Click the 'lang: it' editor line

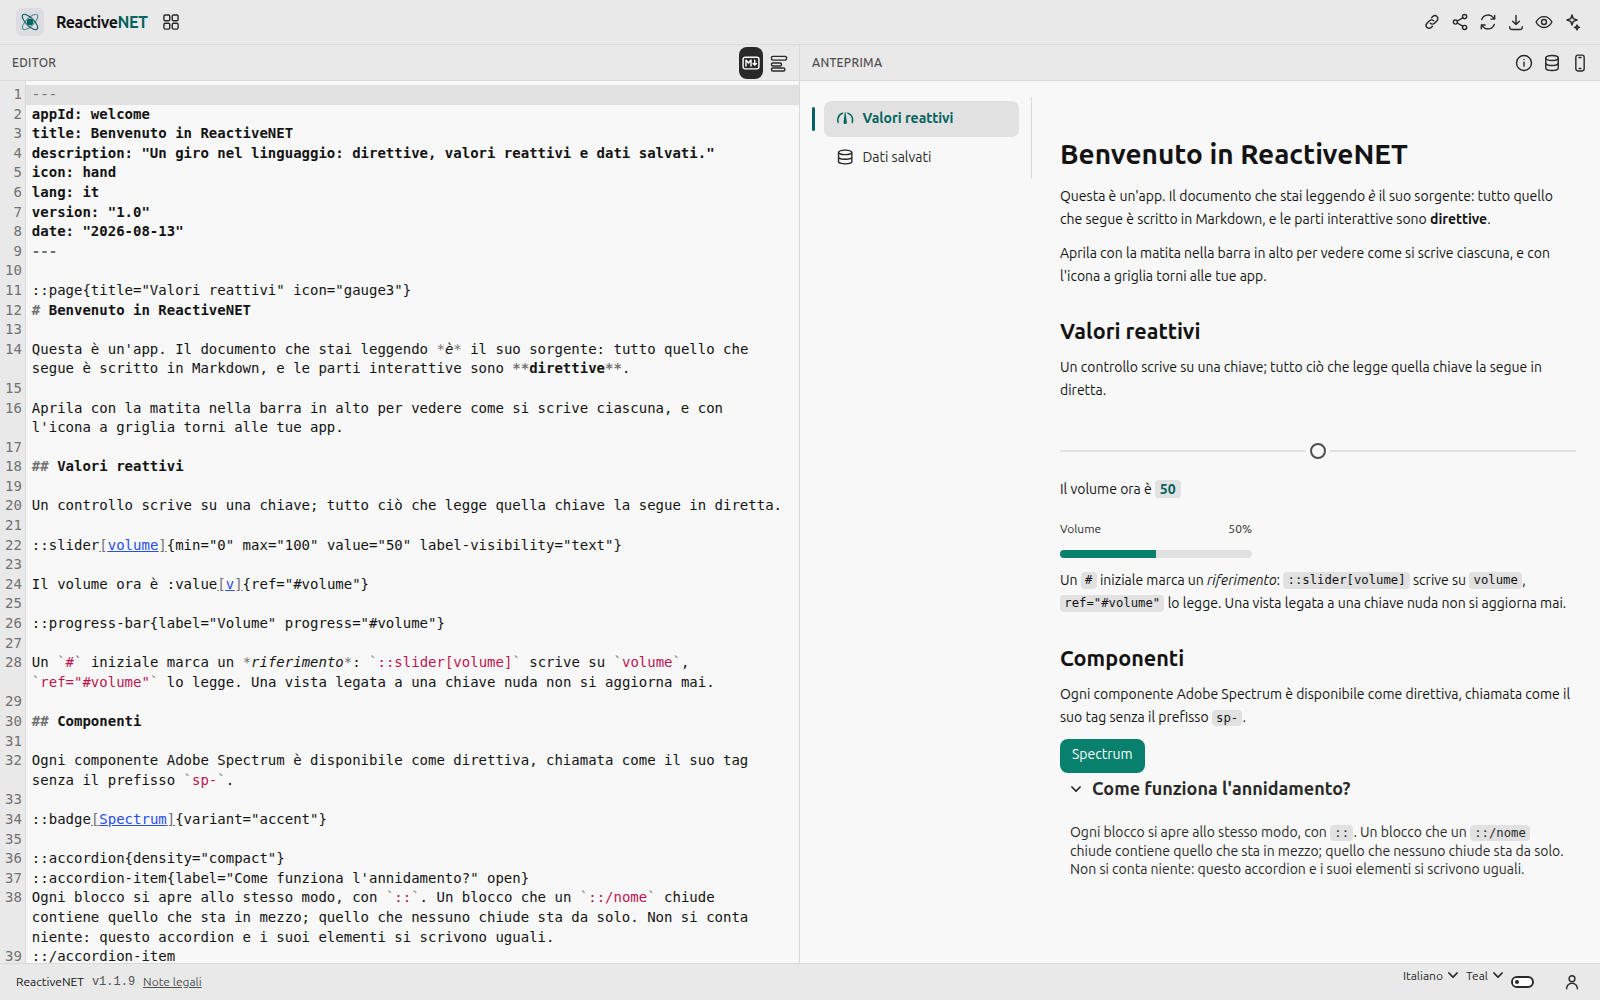[65, 192]
